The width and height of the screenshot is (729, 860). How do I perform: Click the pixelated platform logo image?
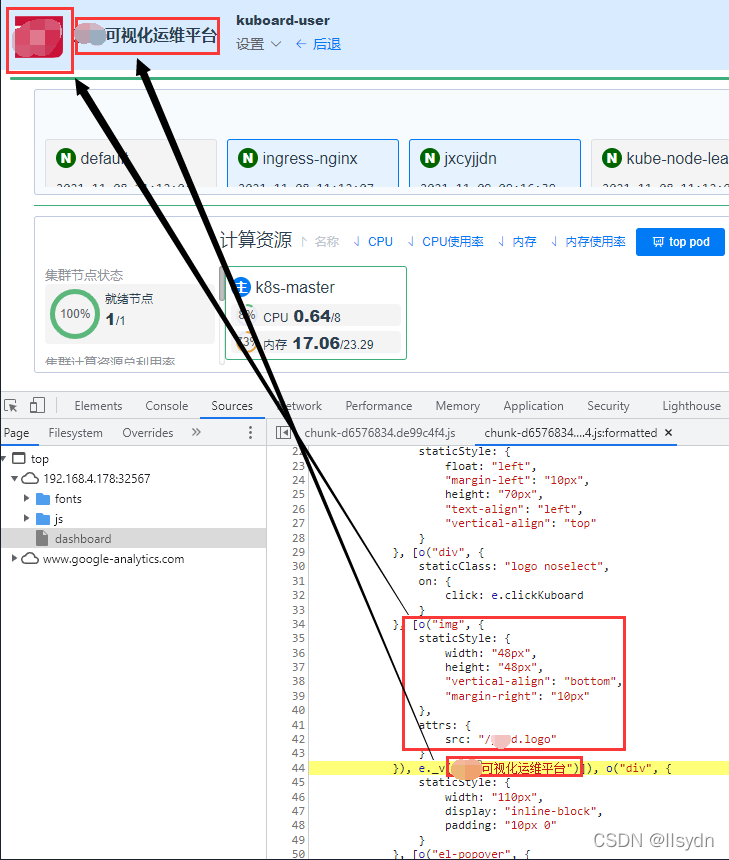[38, 37]
